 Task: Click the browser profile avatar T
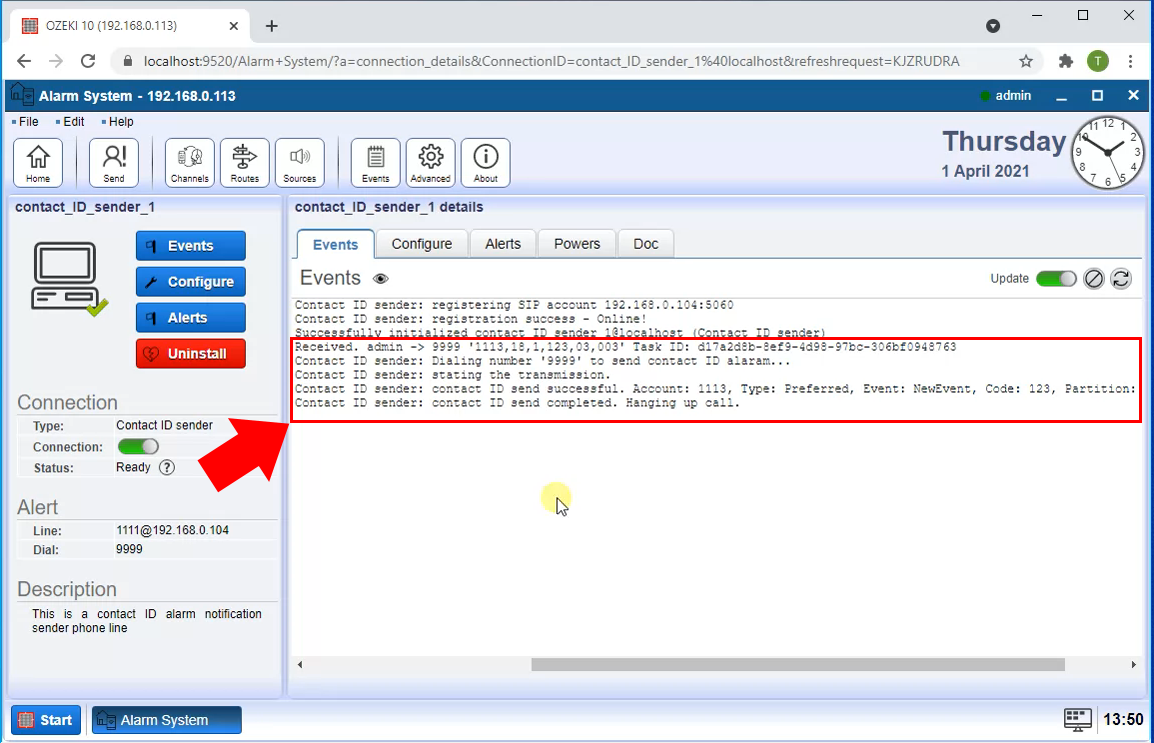tap(1098, 61)
